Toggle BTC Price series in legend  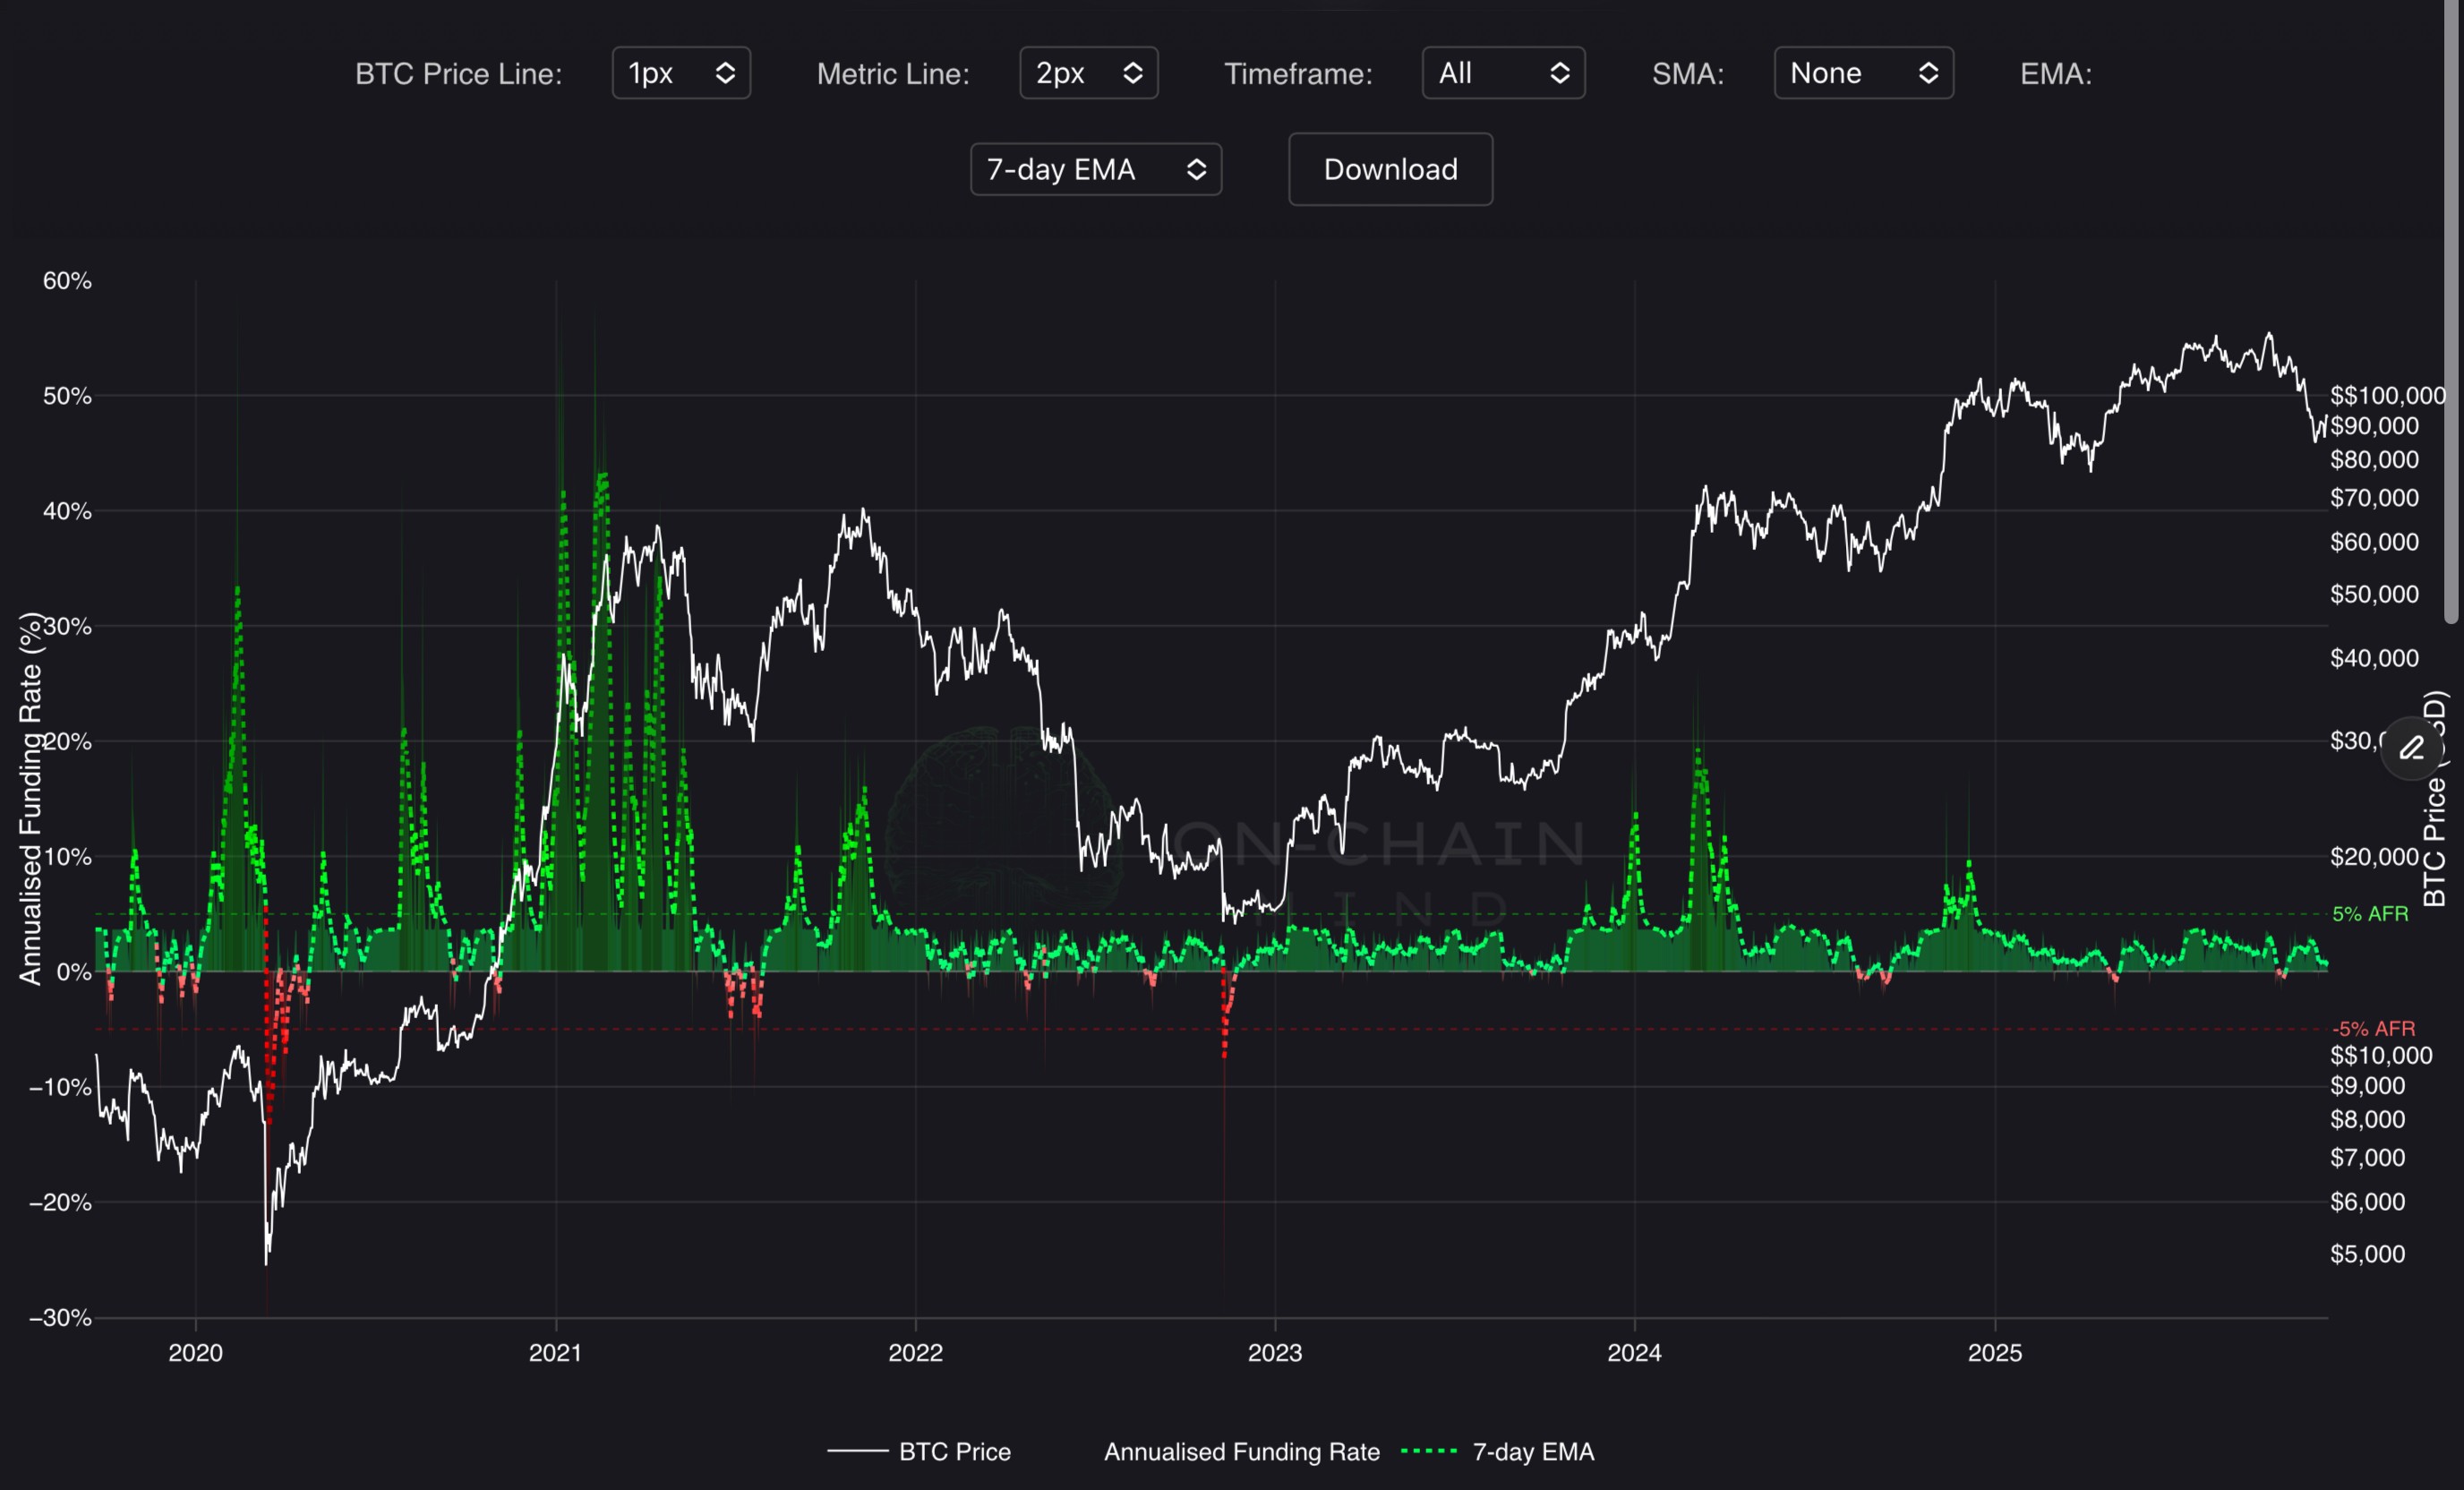(x=954, y=1451)
